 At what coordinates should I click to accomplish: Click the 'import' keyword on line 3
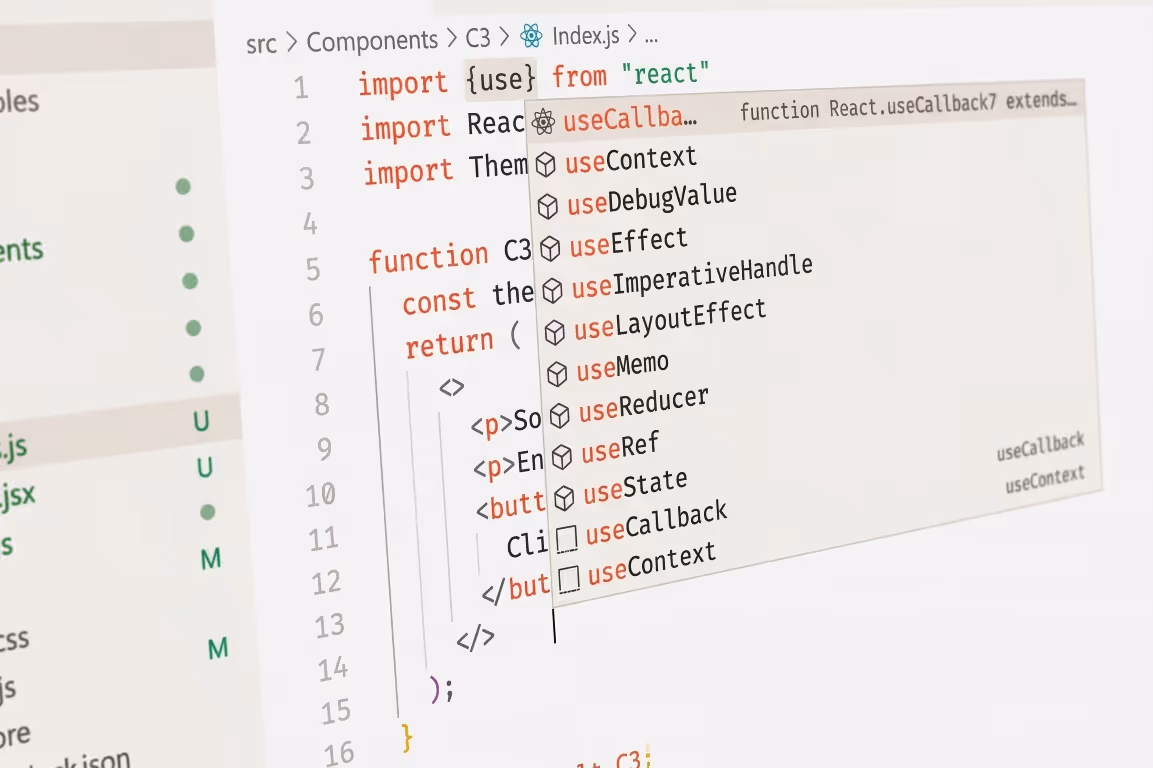point(408,171)
